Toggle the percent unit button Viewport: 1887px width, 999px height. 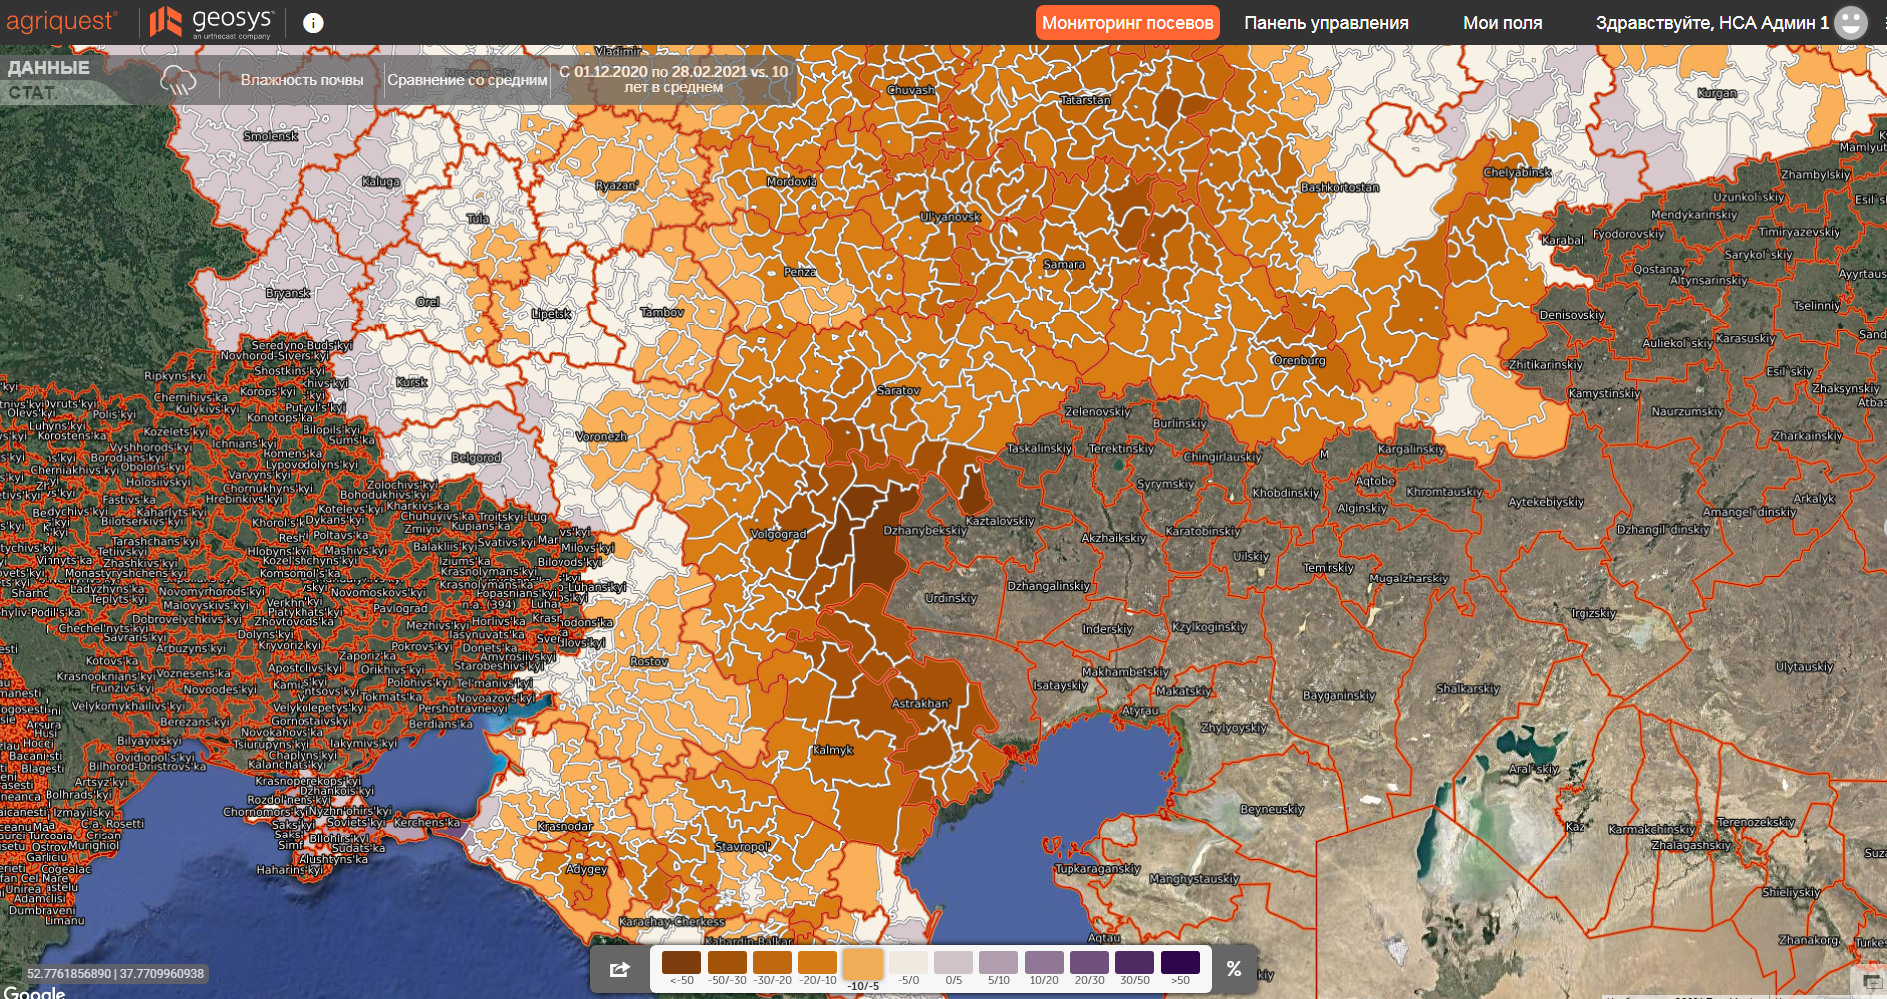tap(1234, 968)
